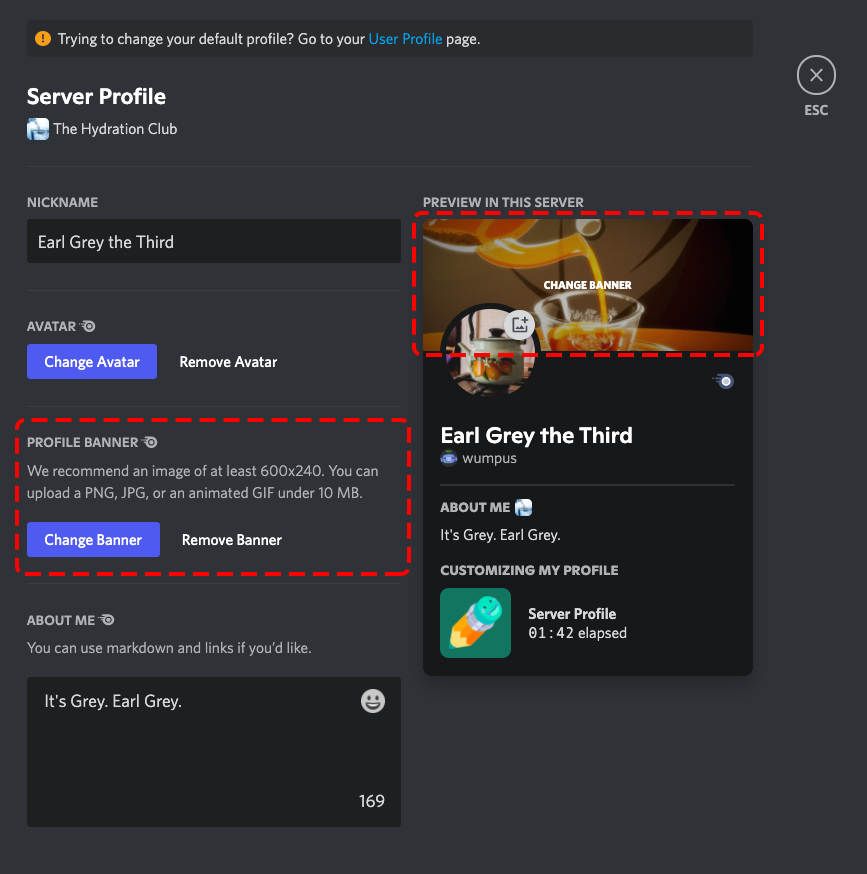The image size is (867, 874).
Task: Click inside the Nickname text field
Action: coord(213,241)
